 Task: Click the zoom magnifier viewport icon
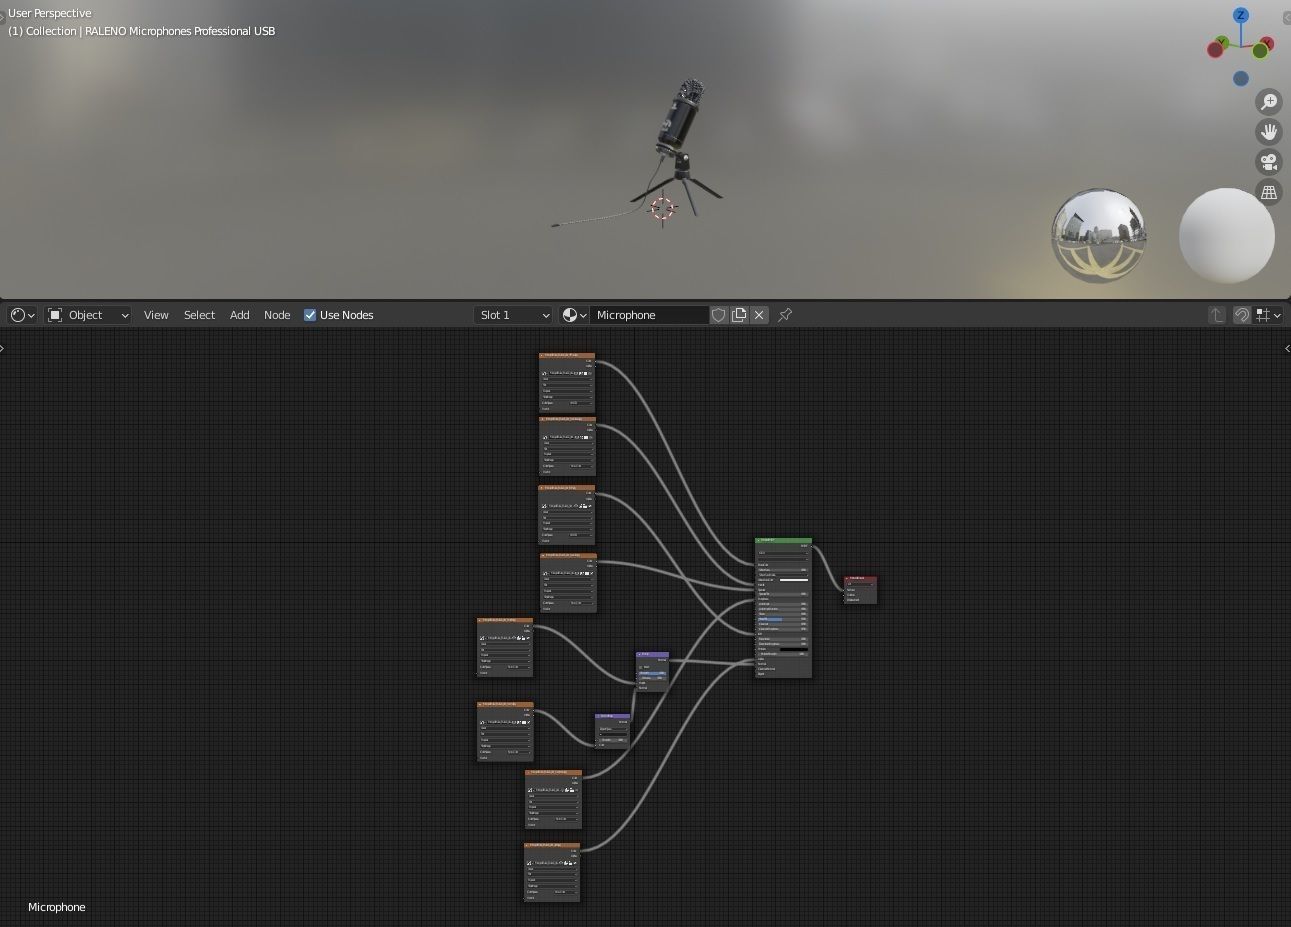pos(1269,101)
